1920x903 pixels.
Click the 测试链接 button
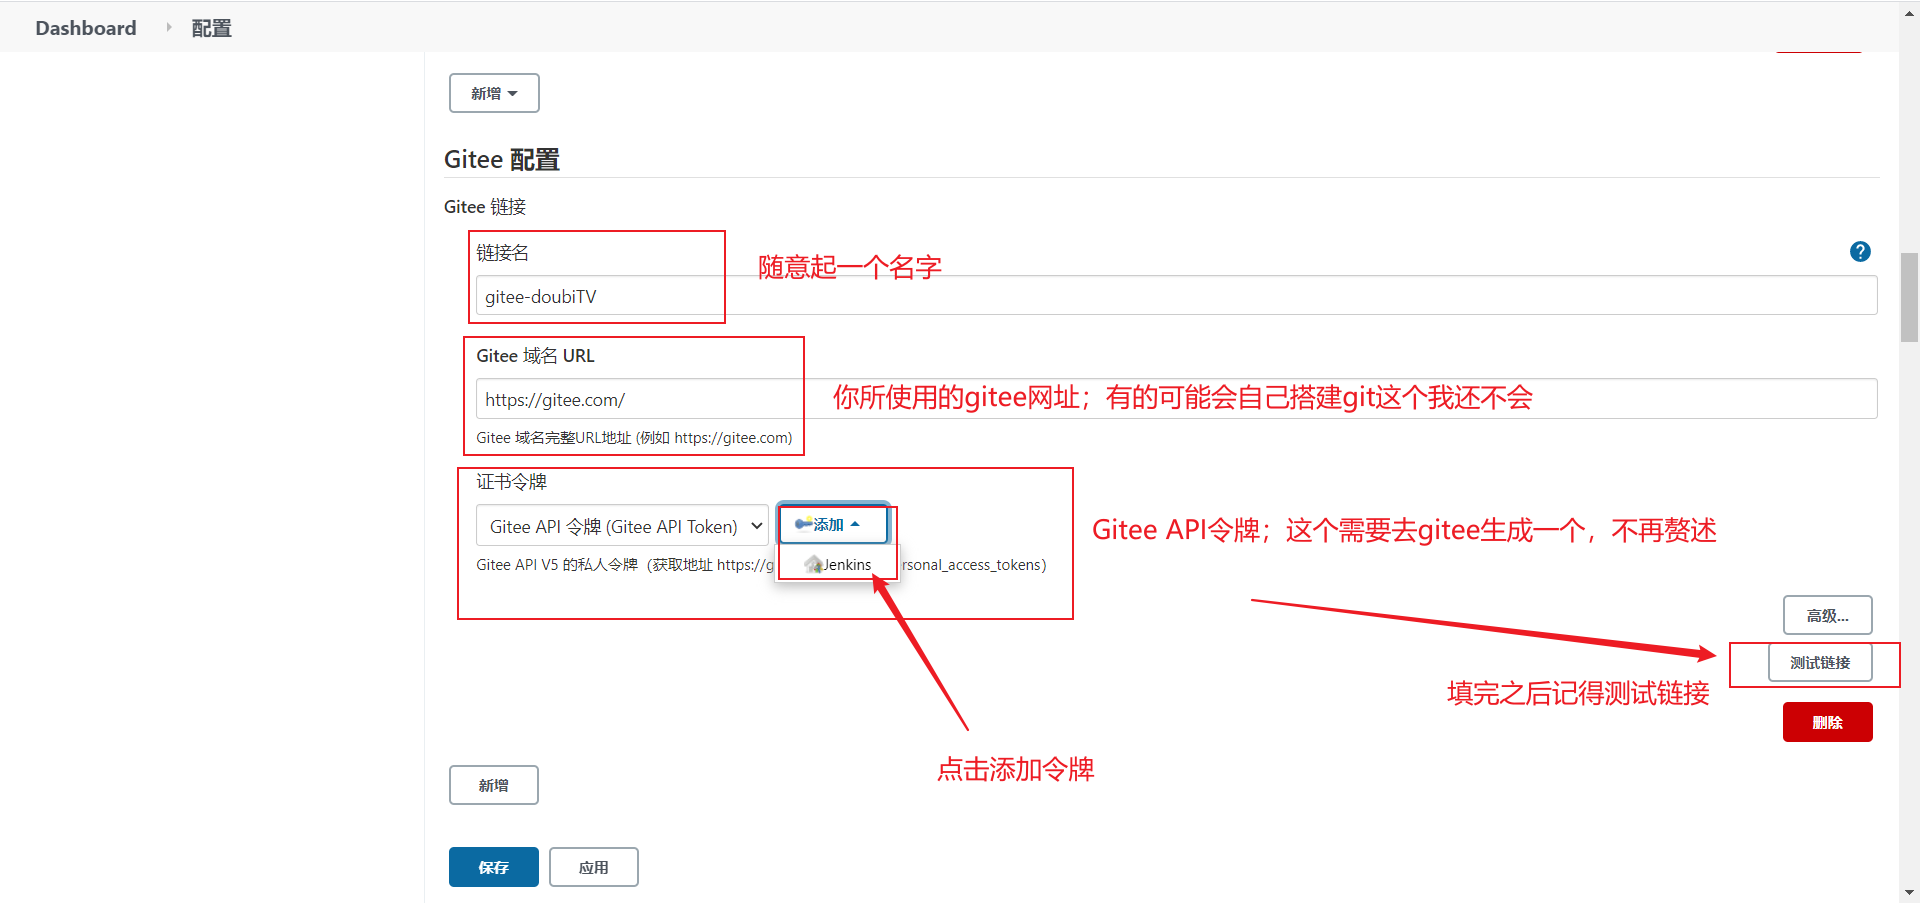1819,663
